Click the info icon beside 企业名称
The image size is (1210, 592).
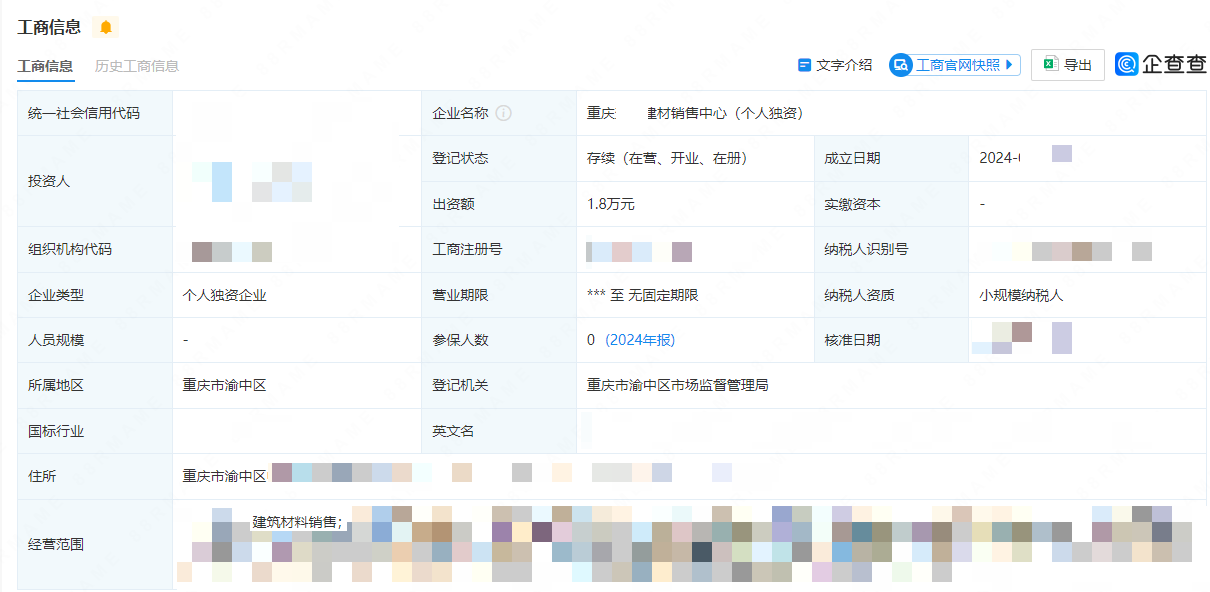504,113
